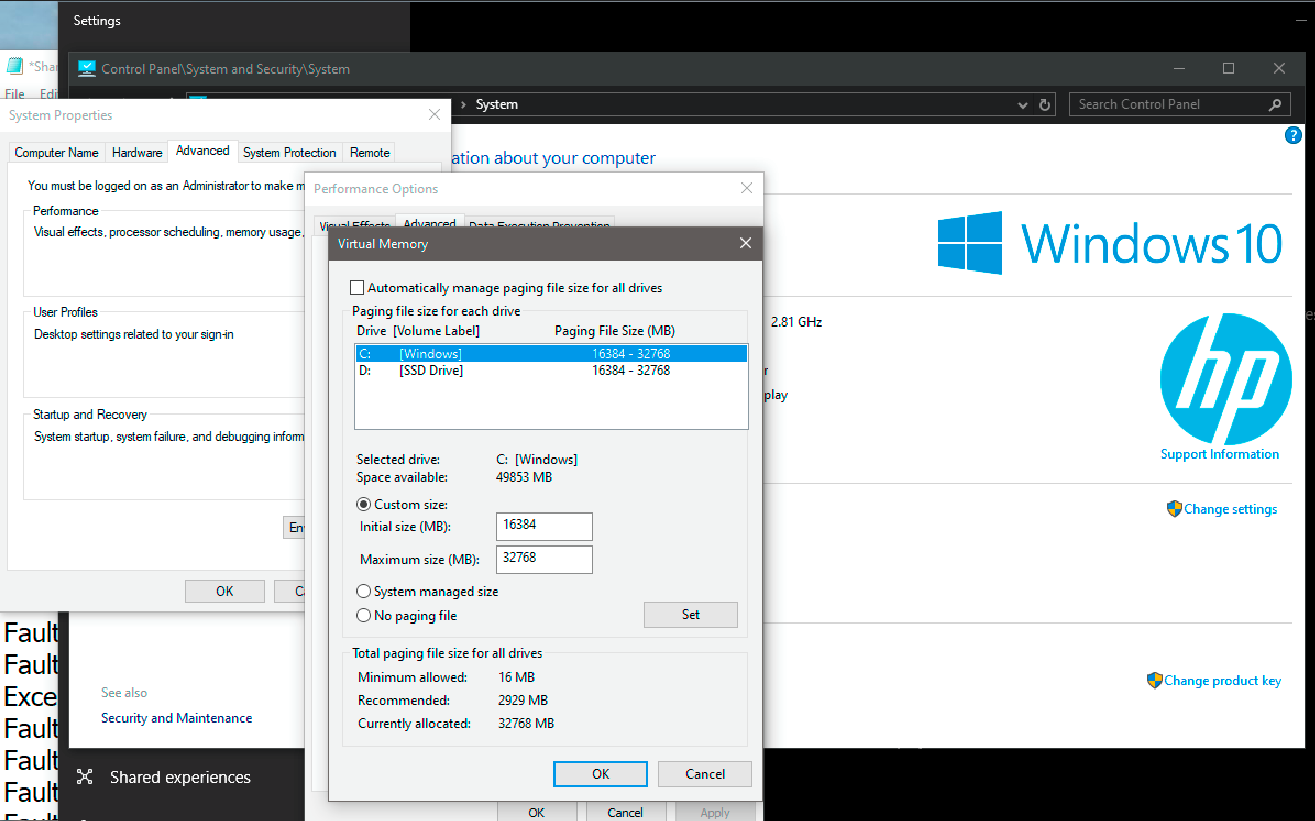The image size is (1315, 821).
Task: Click the Initial size input field
Action: tap(544, 526)
